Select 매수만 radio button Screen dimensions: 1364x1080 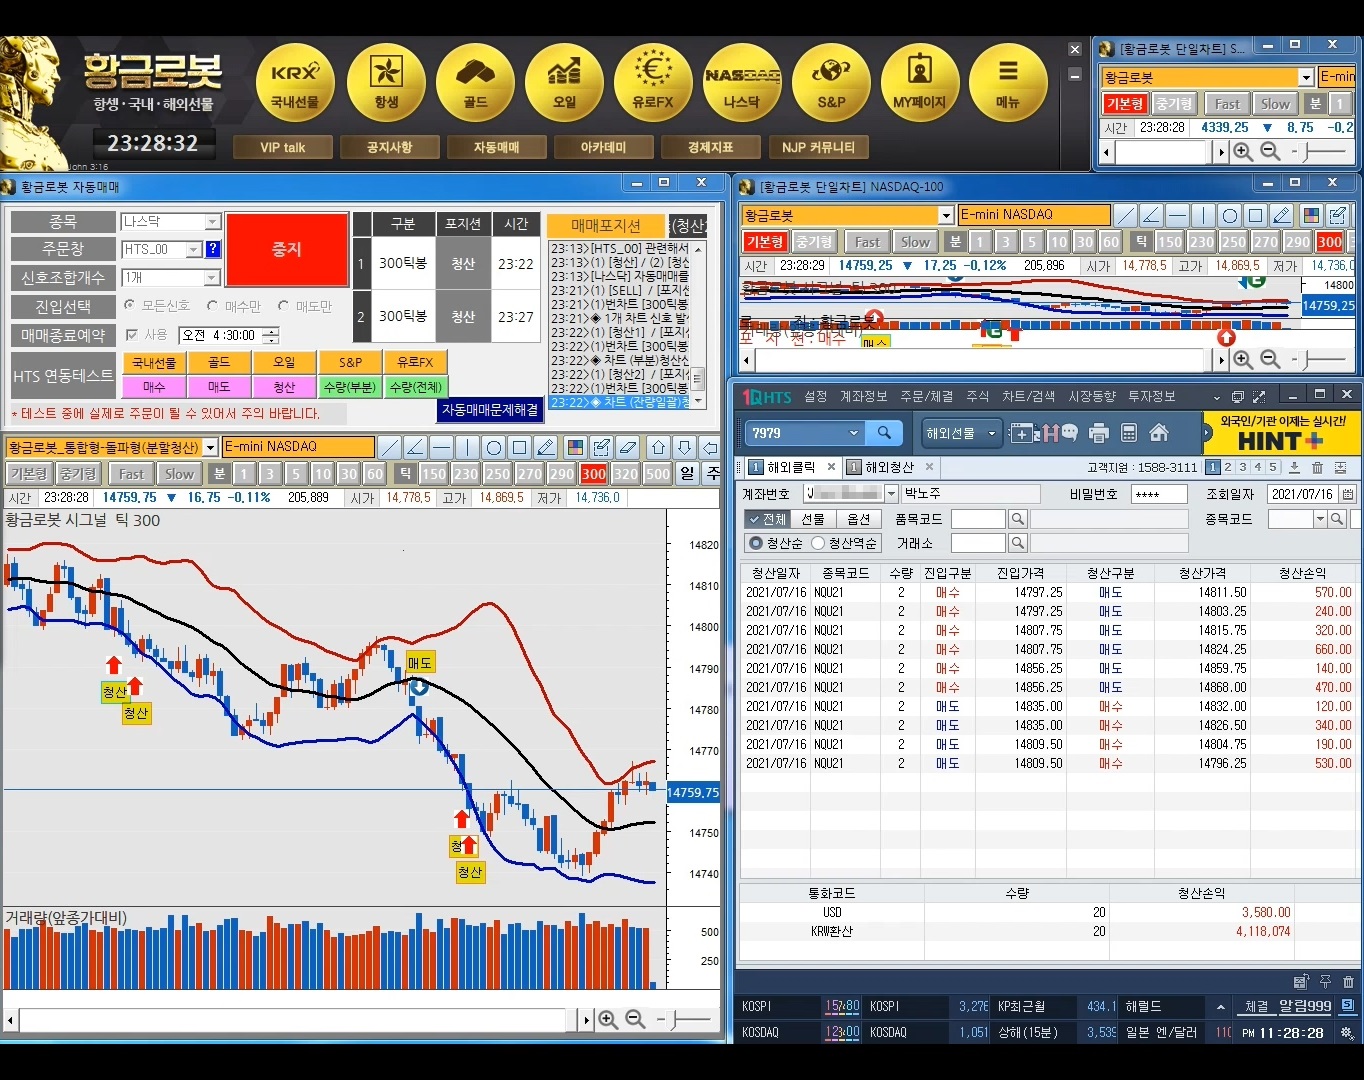(x=212, y=305)
